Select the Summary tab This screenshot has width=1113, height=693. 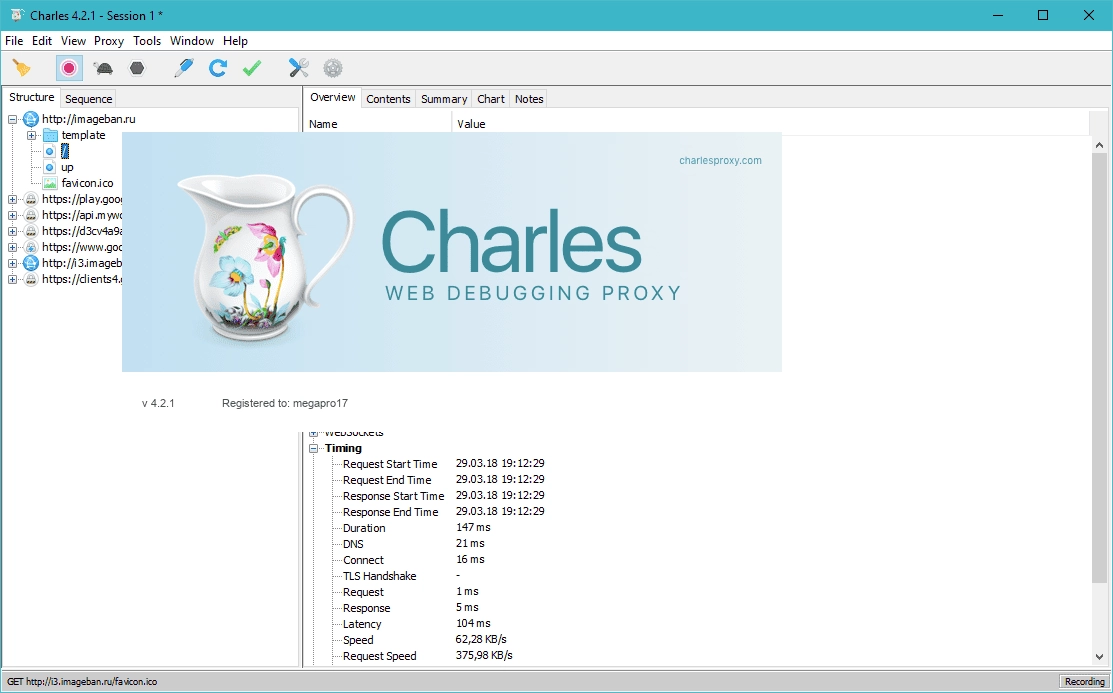tap(444, 99)
